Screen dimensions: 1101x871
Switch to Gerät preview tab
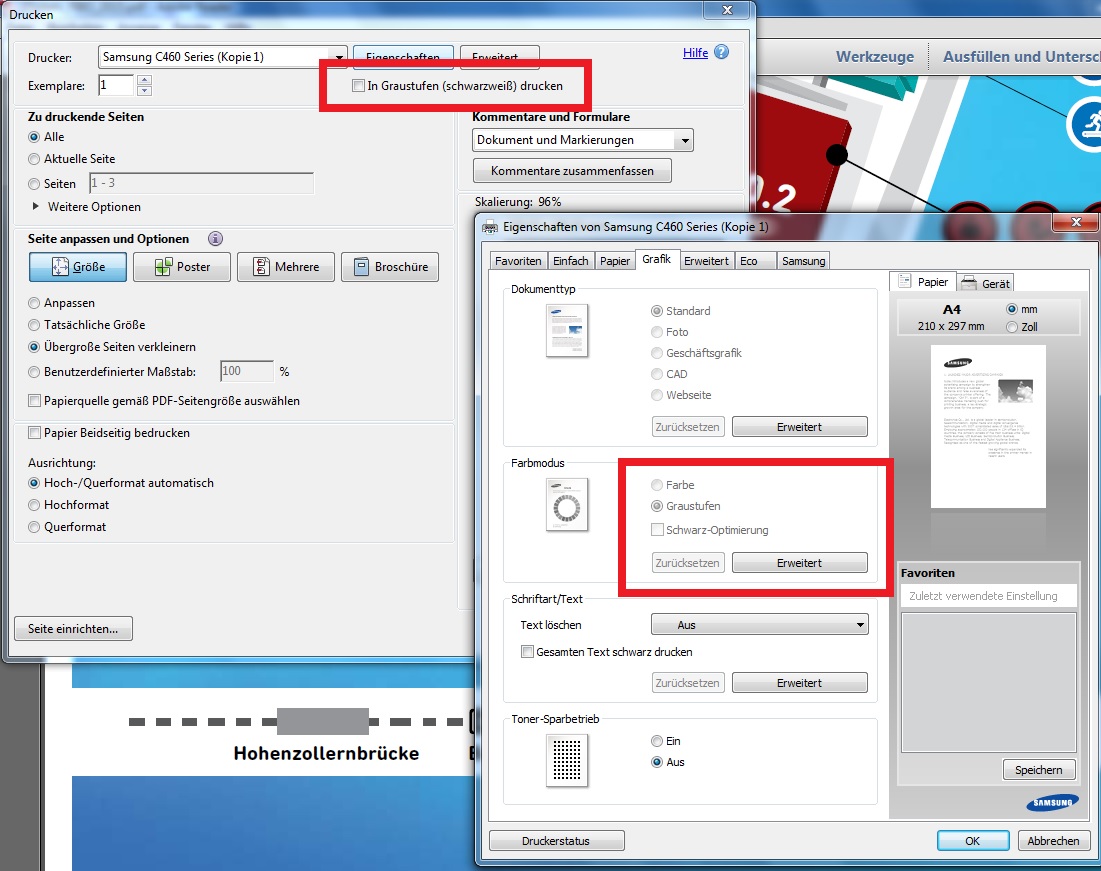pyautogui.click(x=986, y=283)
